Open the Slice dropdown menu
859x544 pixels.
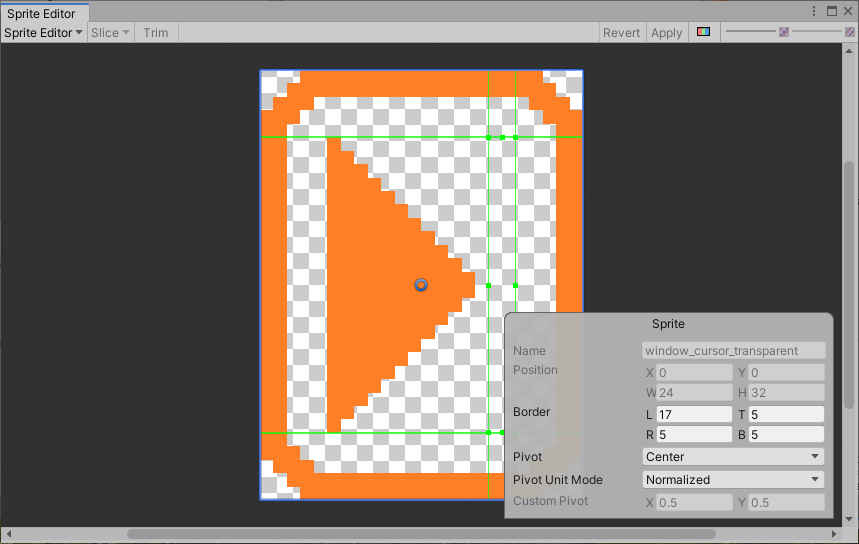tap(110, 33)
